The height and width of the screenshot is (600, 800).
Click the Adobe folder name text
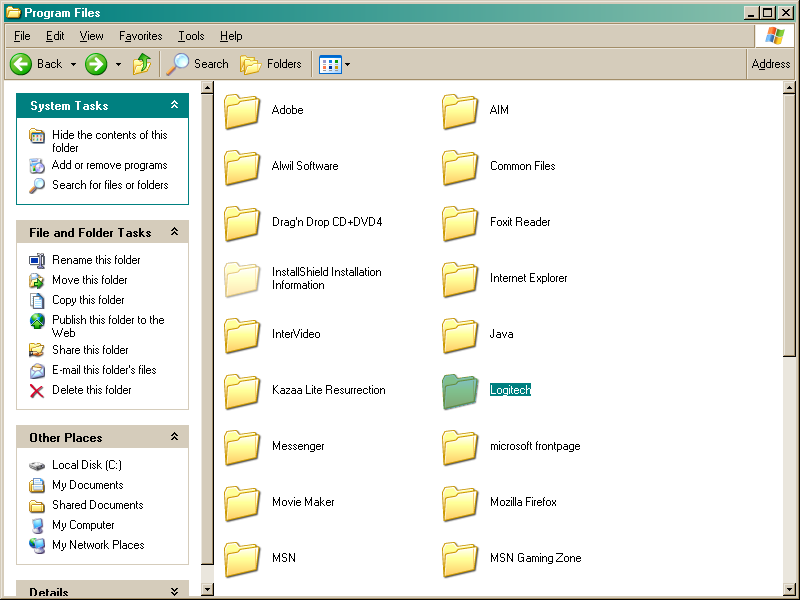tap(287, 110)
